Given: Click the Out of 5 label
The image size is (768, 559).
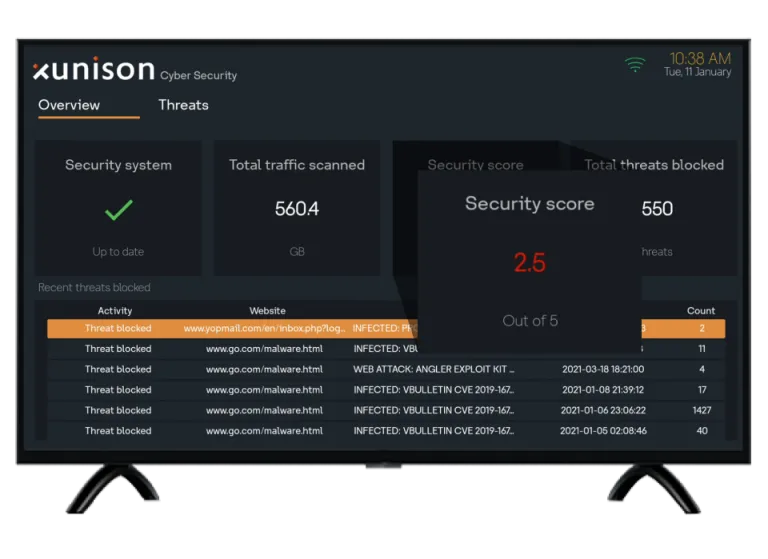Looking at the screenshot, I should point(530,321).
